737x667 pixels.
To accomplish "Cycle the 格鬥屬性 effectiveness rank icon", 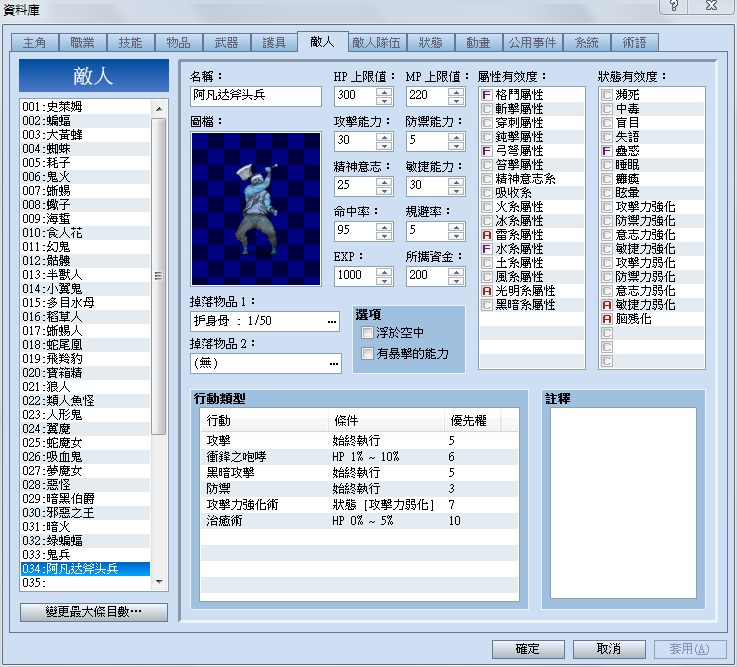I will [486, 95].
